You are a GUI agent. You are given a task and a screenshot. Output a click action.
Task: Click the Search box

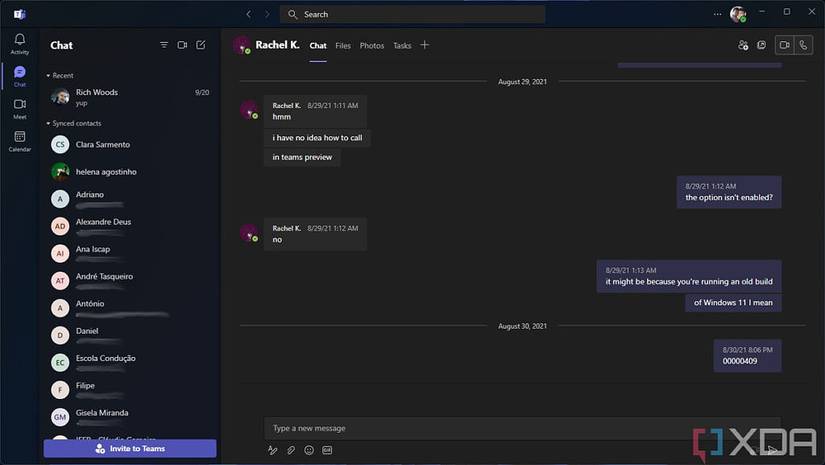click(x=412, y=14)
